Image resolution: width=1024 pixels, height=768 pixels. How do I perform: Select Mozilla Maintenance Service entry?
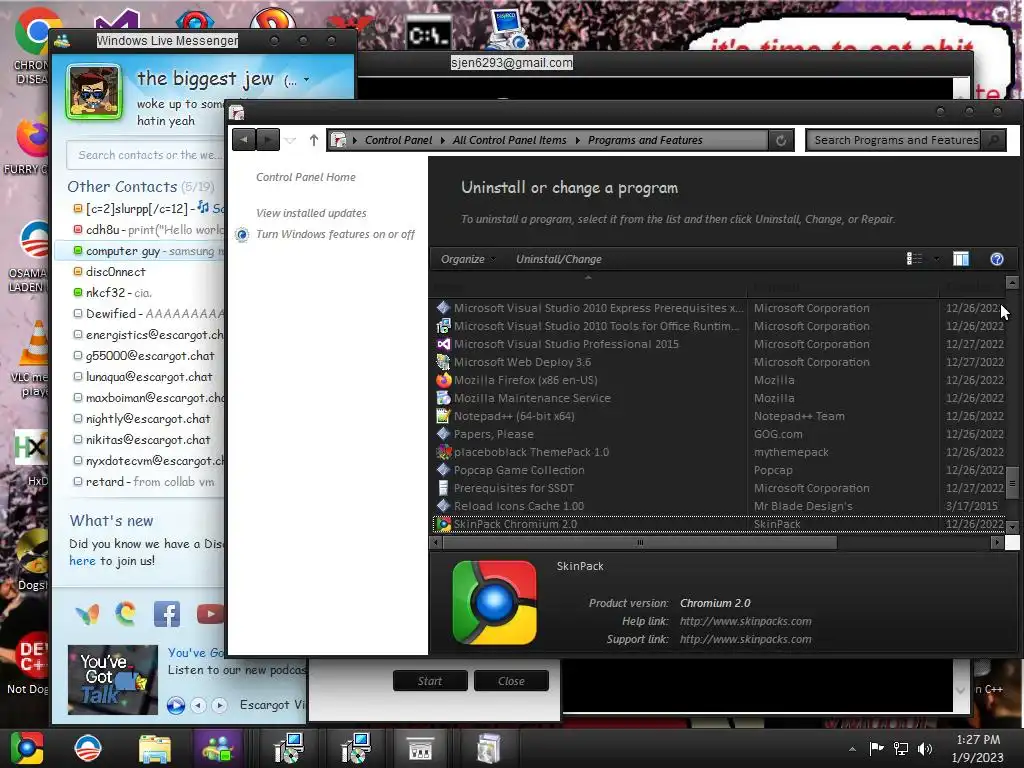tap(718, 398)
